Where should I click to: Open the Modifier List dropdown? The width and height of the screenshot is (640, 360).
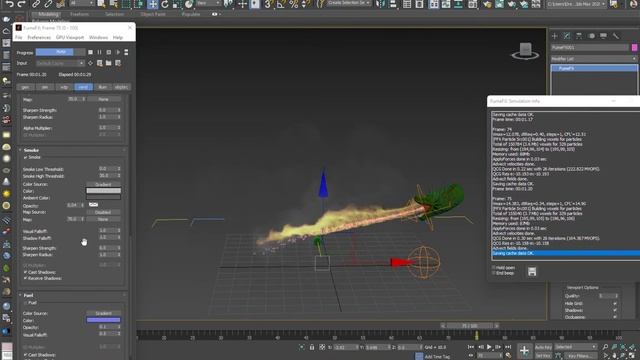[x=593, y=59]
